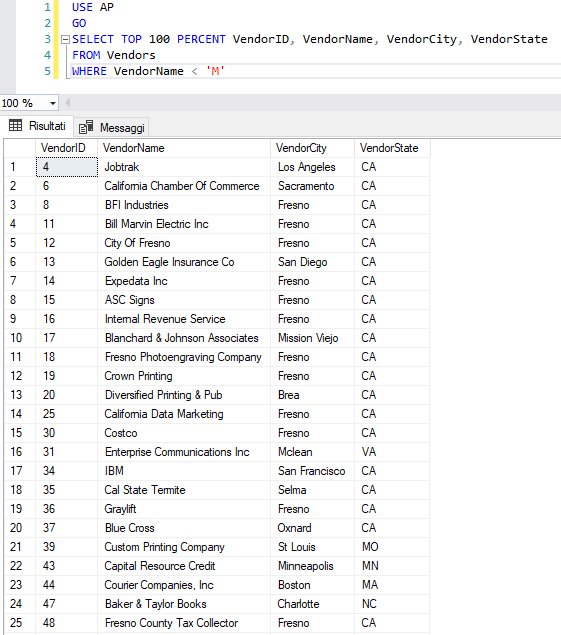Place cursor in the WHERE VendorName line
The height and width of the screenshot is (635, 561).
click(316, 71)
